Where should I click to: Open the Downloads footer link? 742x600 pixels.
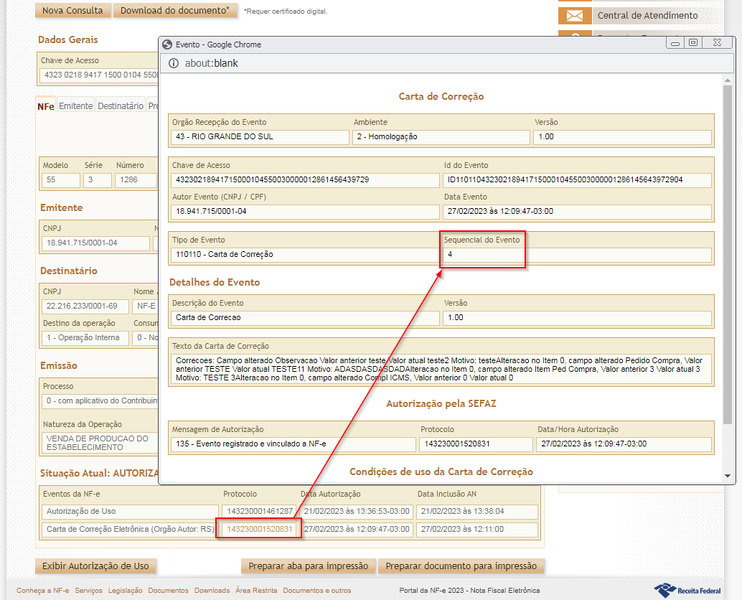coord(212,591)
